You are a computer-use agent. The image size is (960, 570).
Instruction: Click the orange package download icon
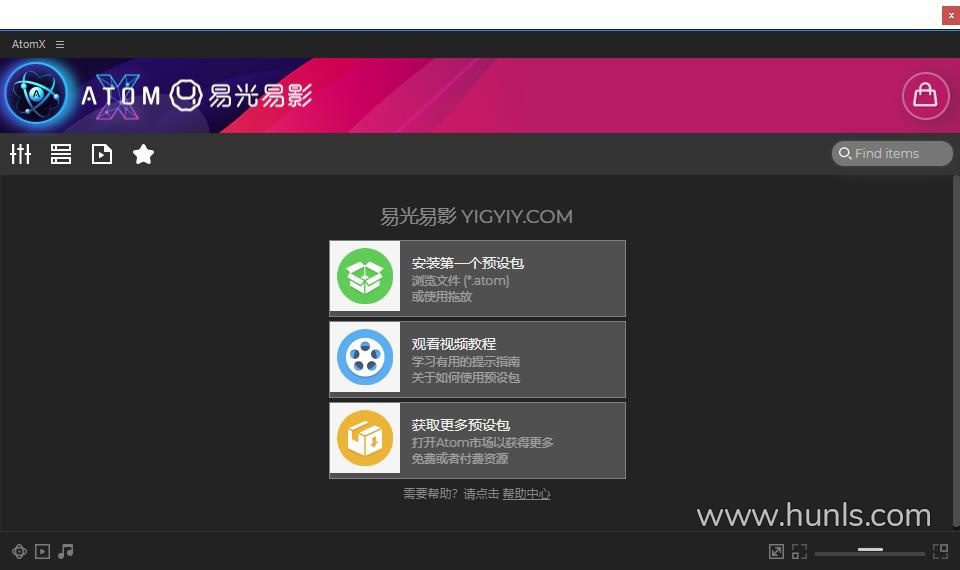[365, 438]
